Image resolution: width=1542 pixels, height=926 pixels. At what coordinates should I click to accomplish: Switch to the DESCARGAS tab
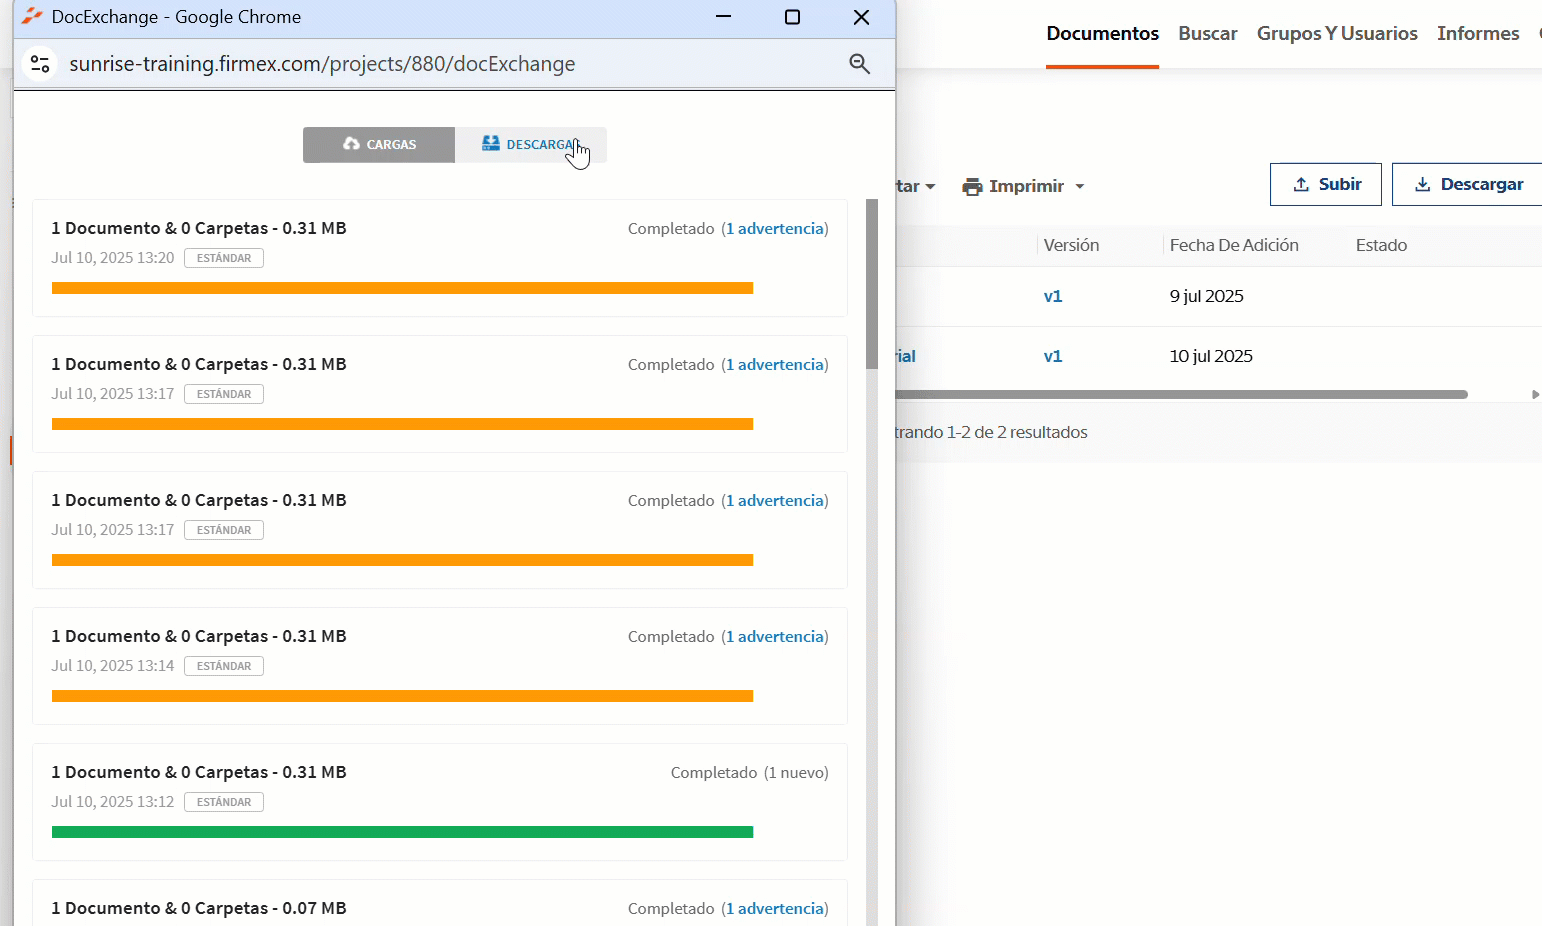(x=531, y=145)
